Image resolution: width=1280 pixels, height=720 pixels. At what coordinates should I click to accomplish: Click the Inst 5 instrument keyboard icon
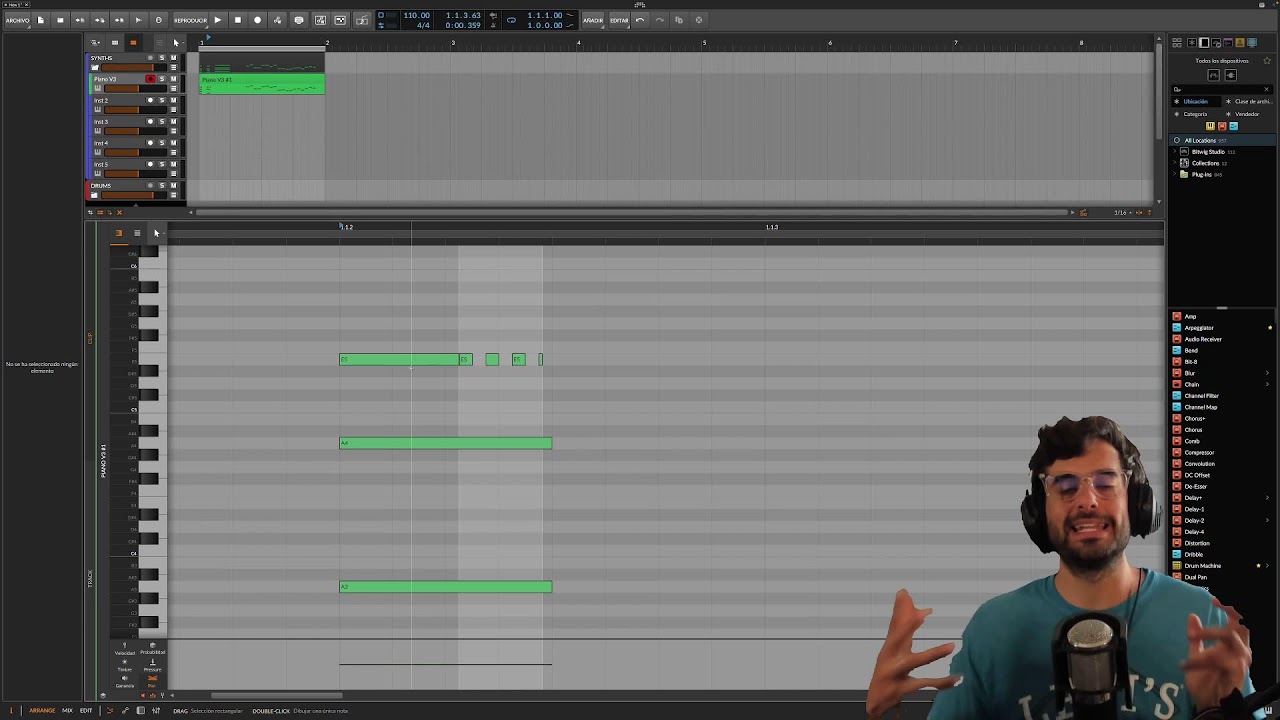[98, 174]
